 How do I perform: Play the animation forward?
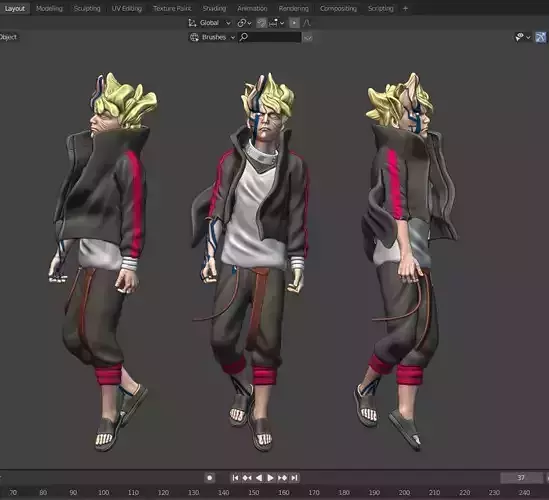point(270,478)
